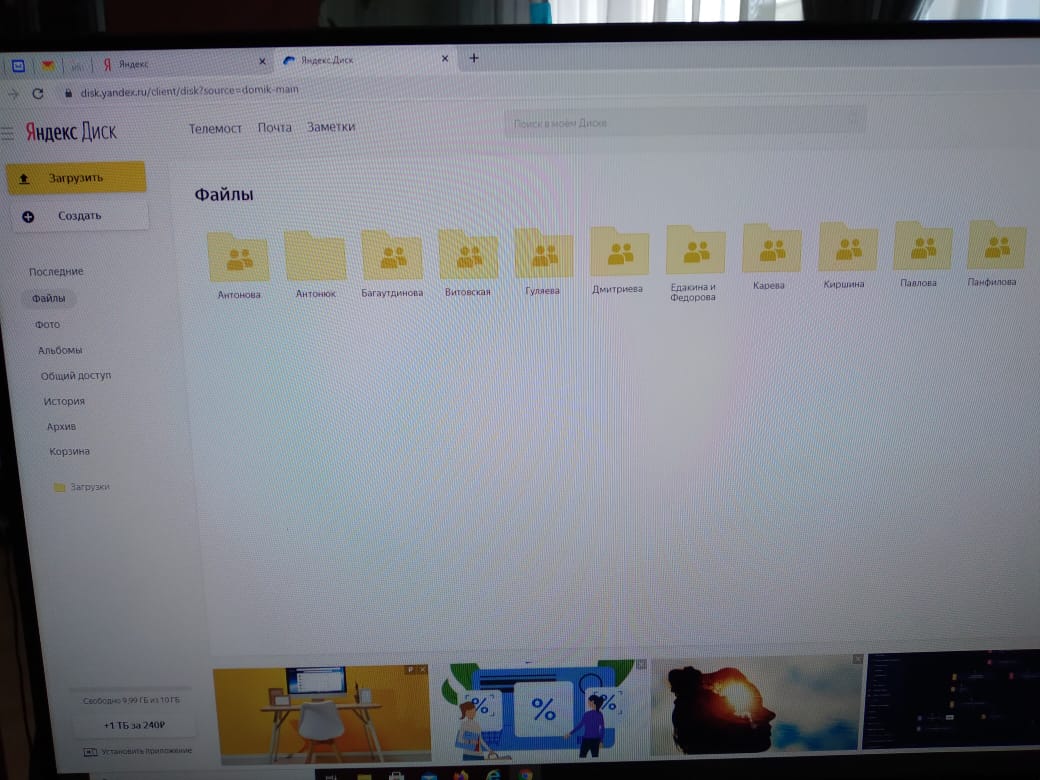Viewport: 1040px width, 780px height.
Task: Open the Багаутдинова shared folder
Action: click(x=391, y=257)
